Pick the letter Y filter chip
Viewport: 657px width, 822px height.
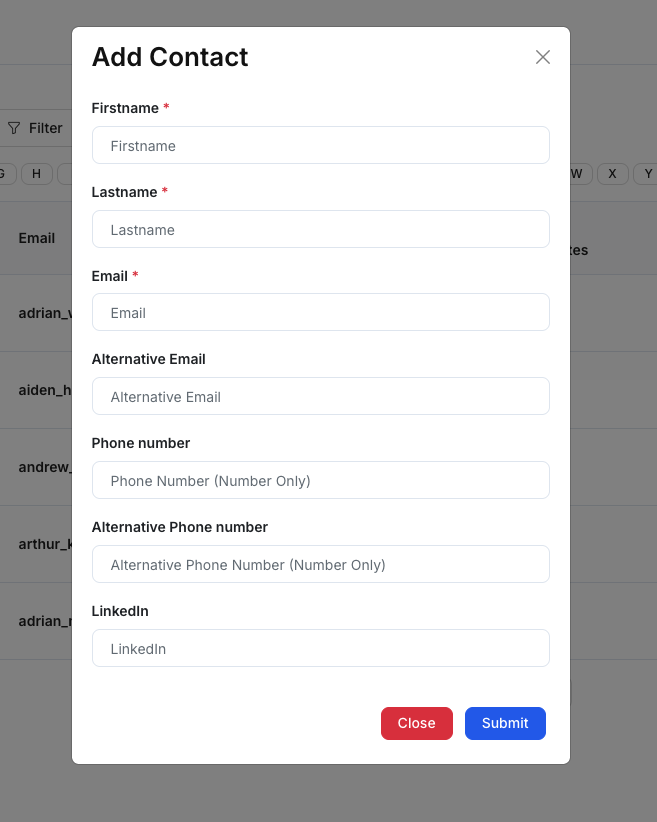click(x=646, y=174)
